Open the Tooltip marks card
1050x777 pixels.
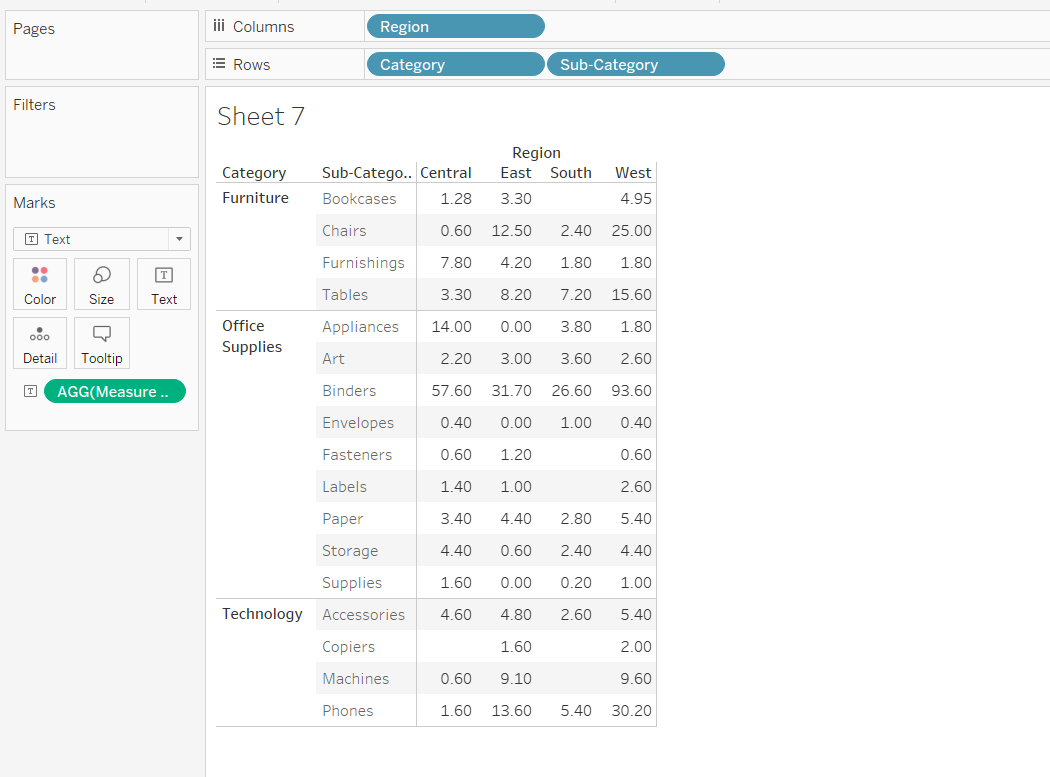pyautogui.click(x=102, y=343)
